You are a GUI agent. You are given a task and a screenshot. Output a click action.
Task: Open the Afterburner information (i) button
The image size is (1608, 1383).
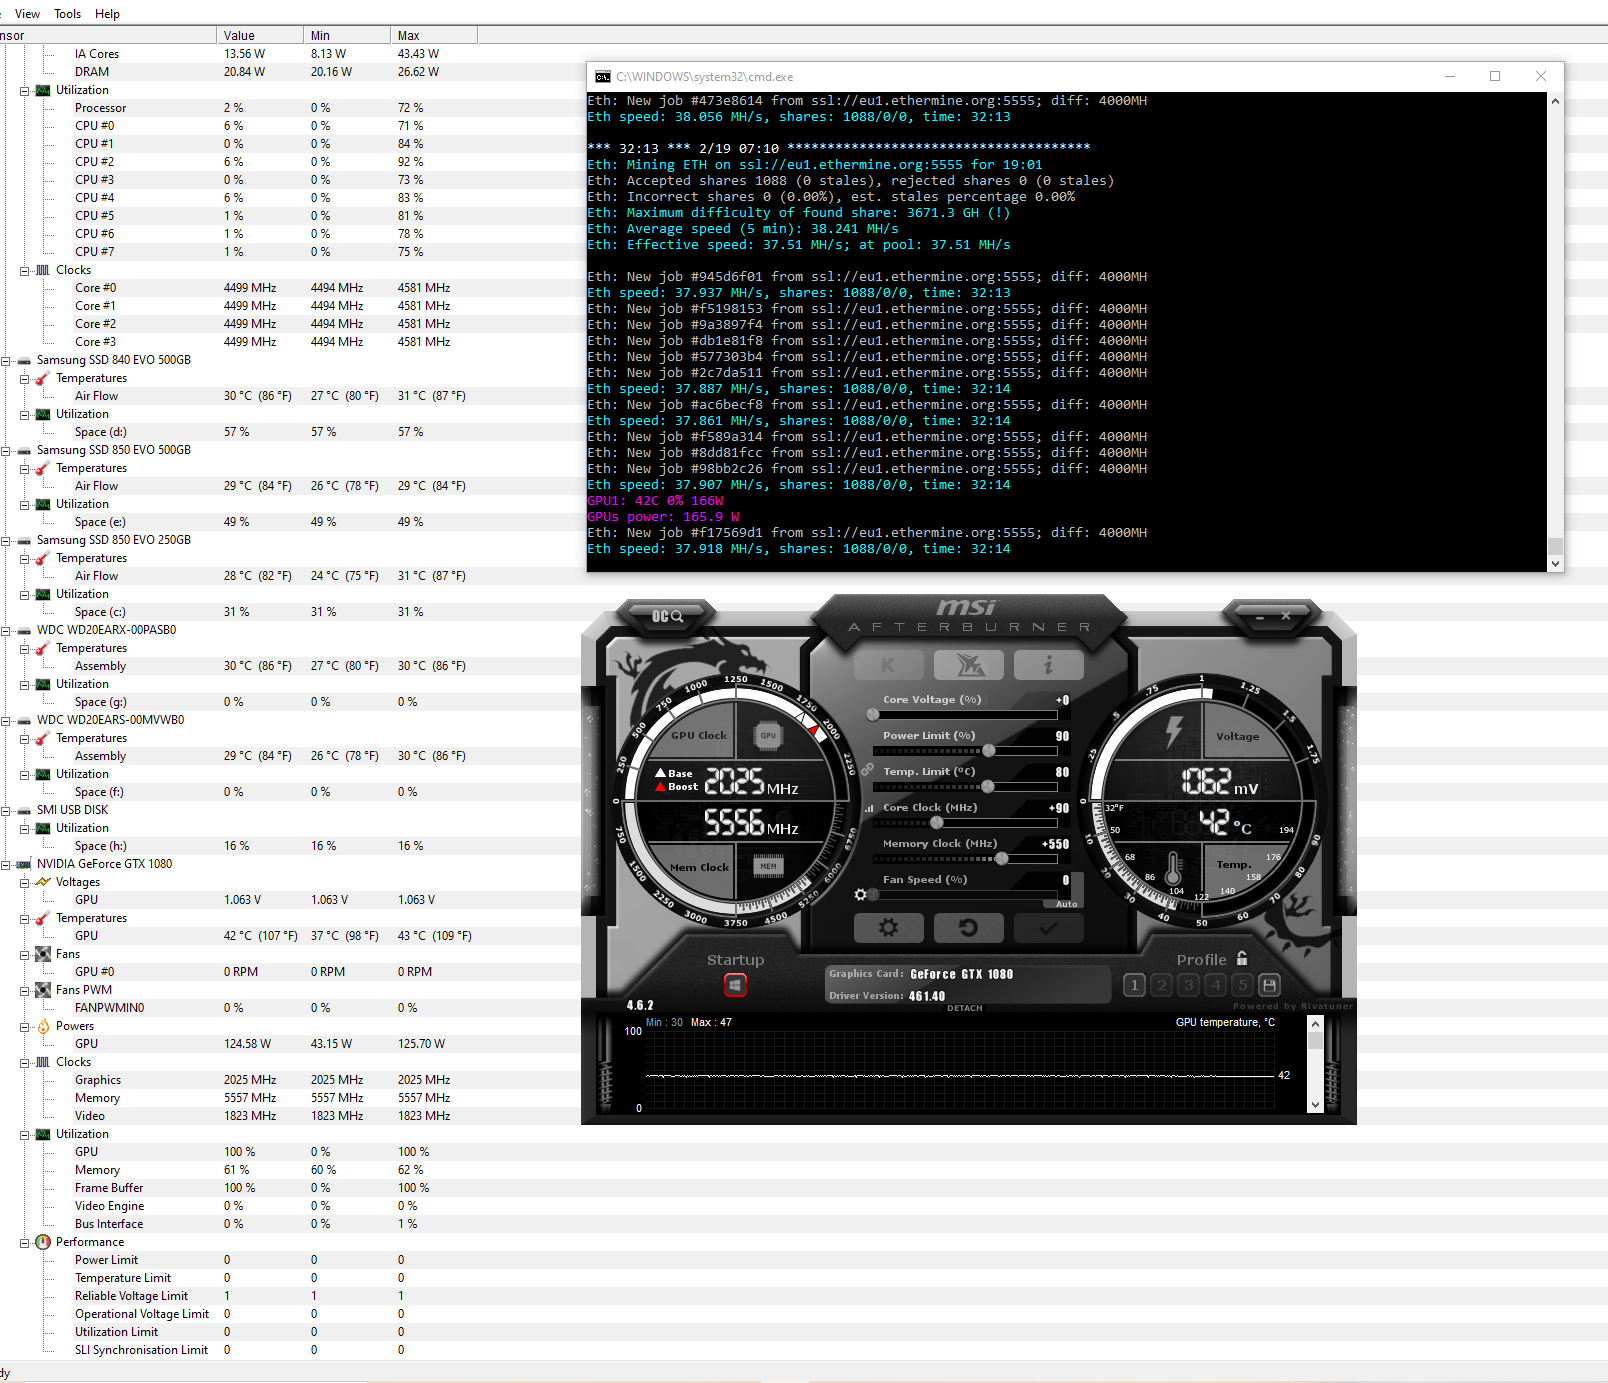click(1048, 665)
